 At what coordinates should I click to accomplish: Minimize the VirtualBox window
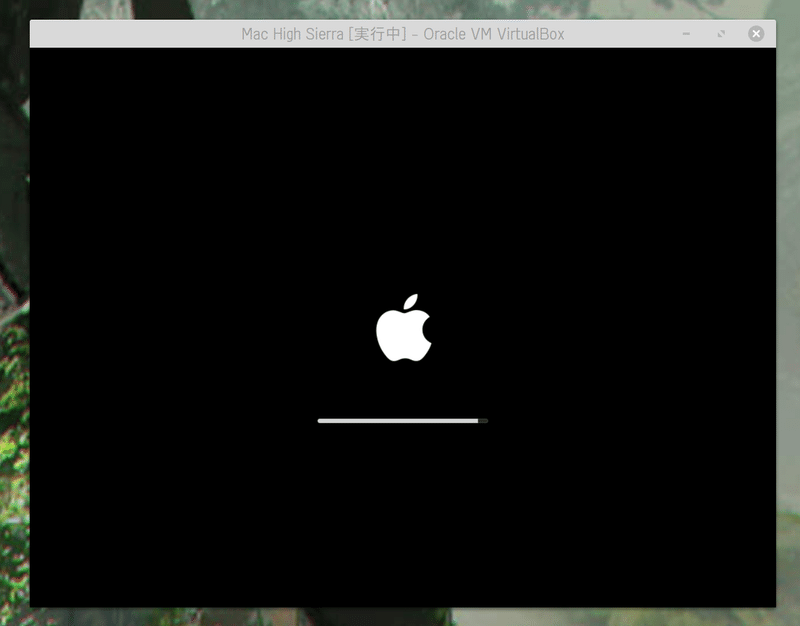686,34
